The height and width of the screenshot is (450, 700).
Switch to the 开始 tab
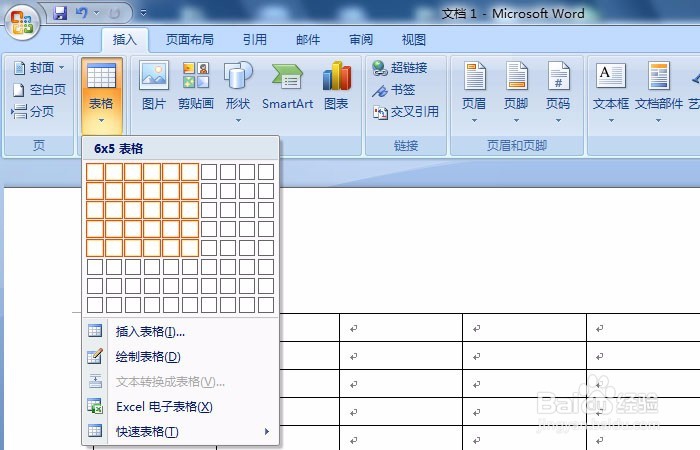click(x=72, y=40)
